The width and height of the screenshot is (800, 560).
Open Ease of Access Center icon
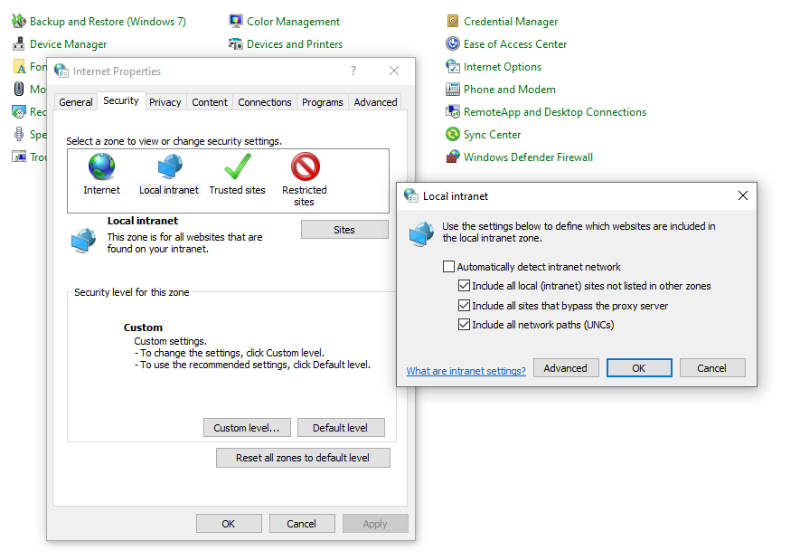[x=453, y=44]
